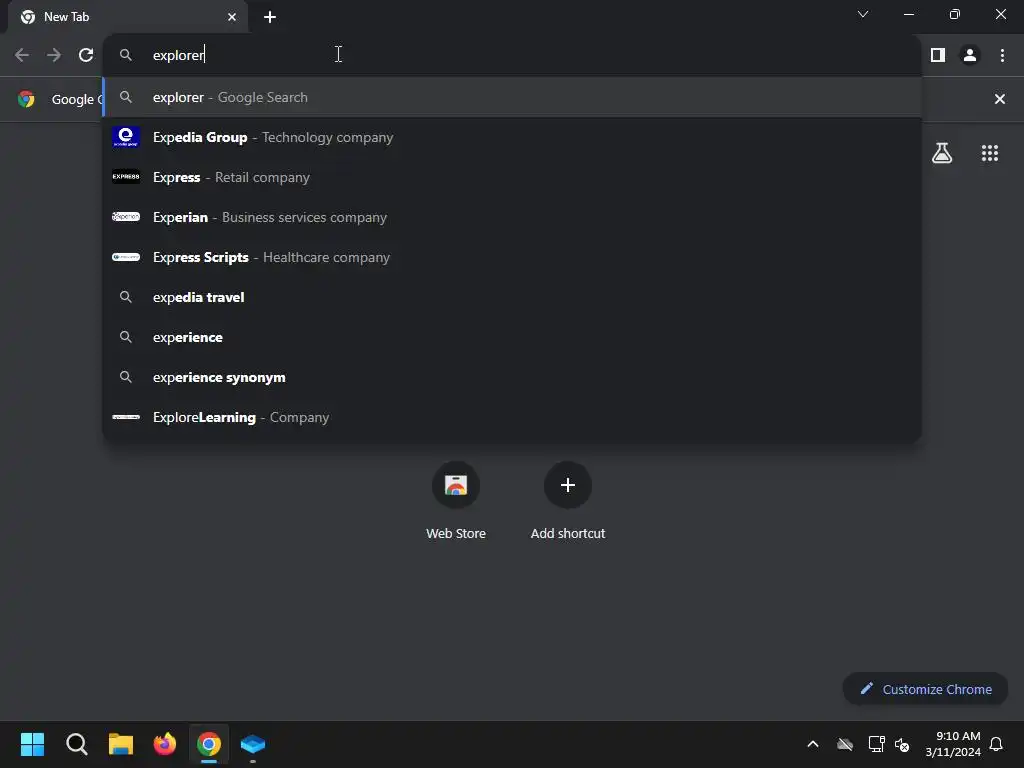Choose the Express retail company suggestion
This screenshot has height=768, width=1024.
coord(512,177)
